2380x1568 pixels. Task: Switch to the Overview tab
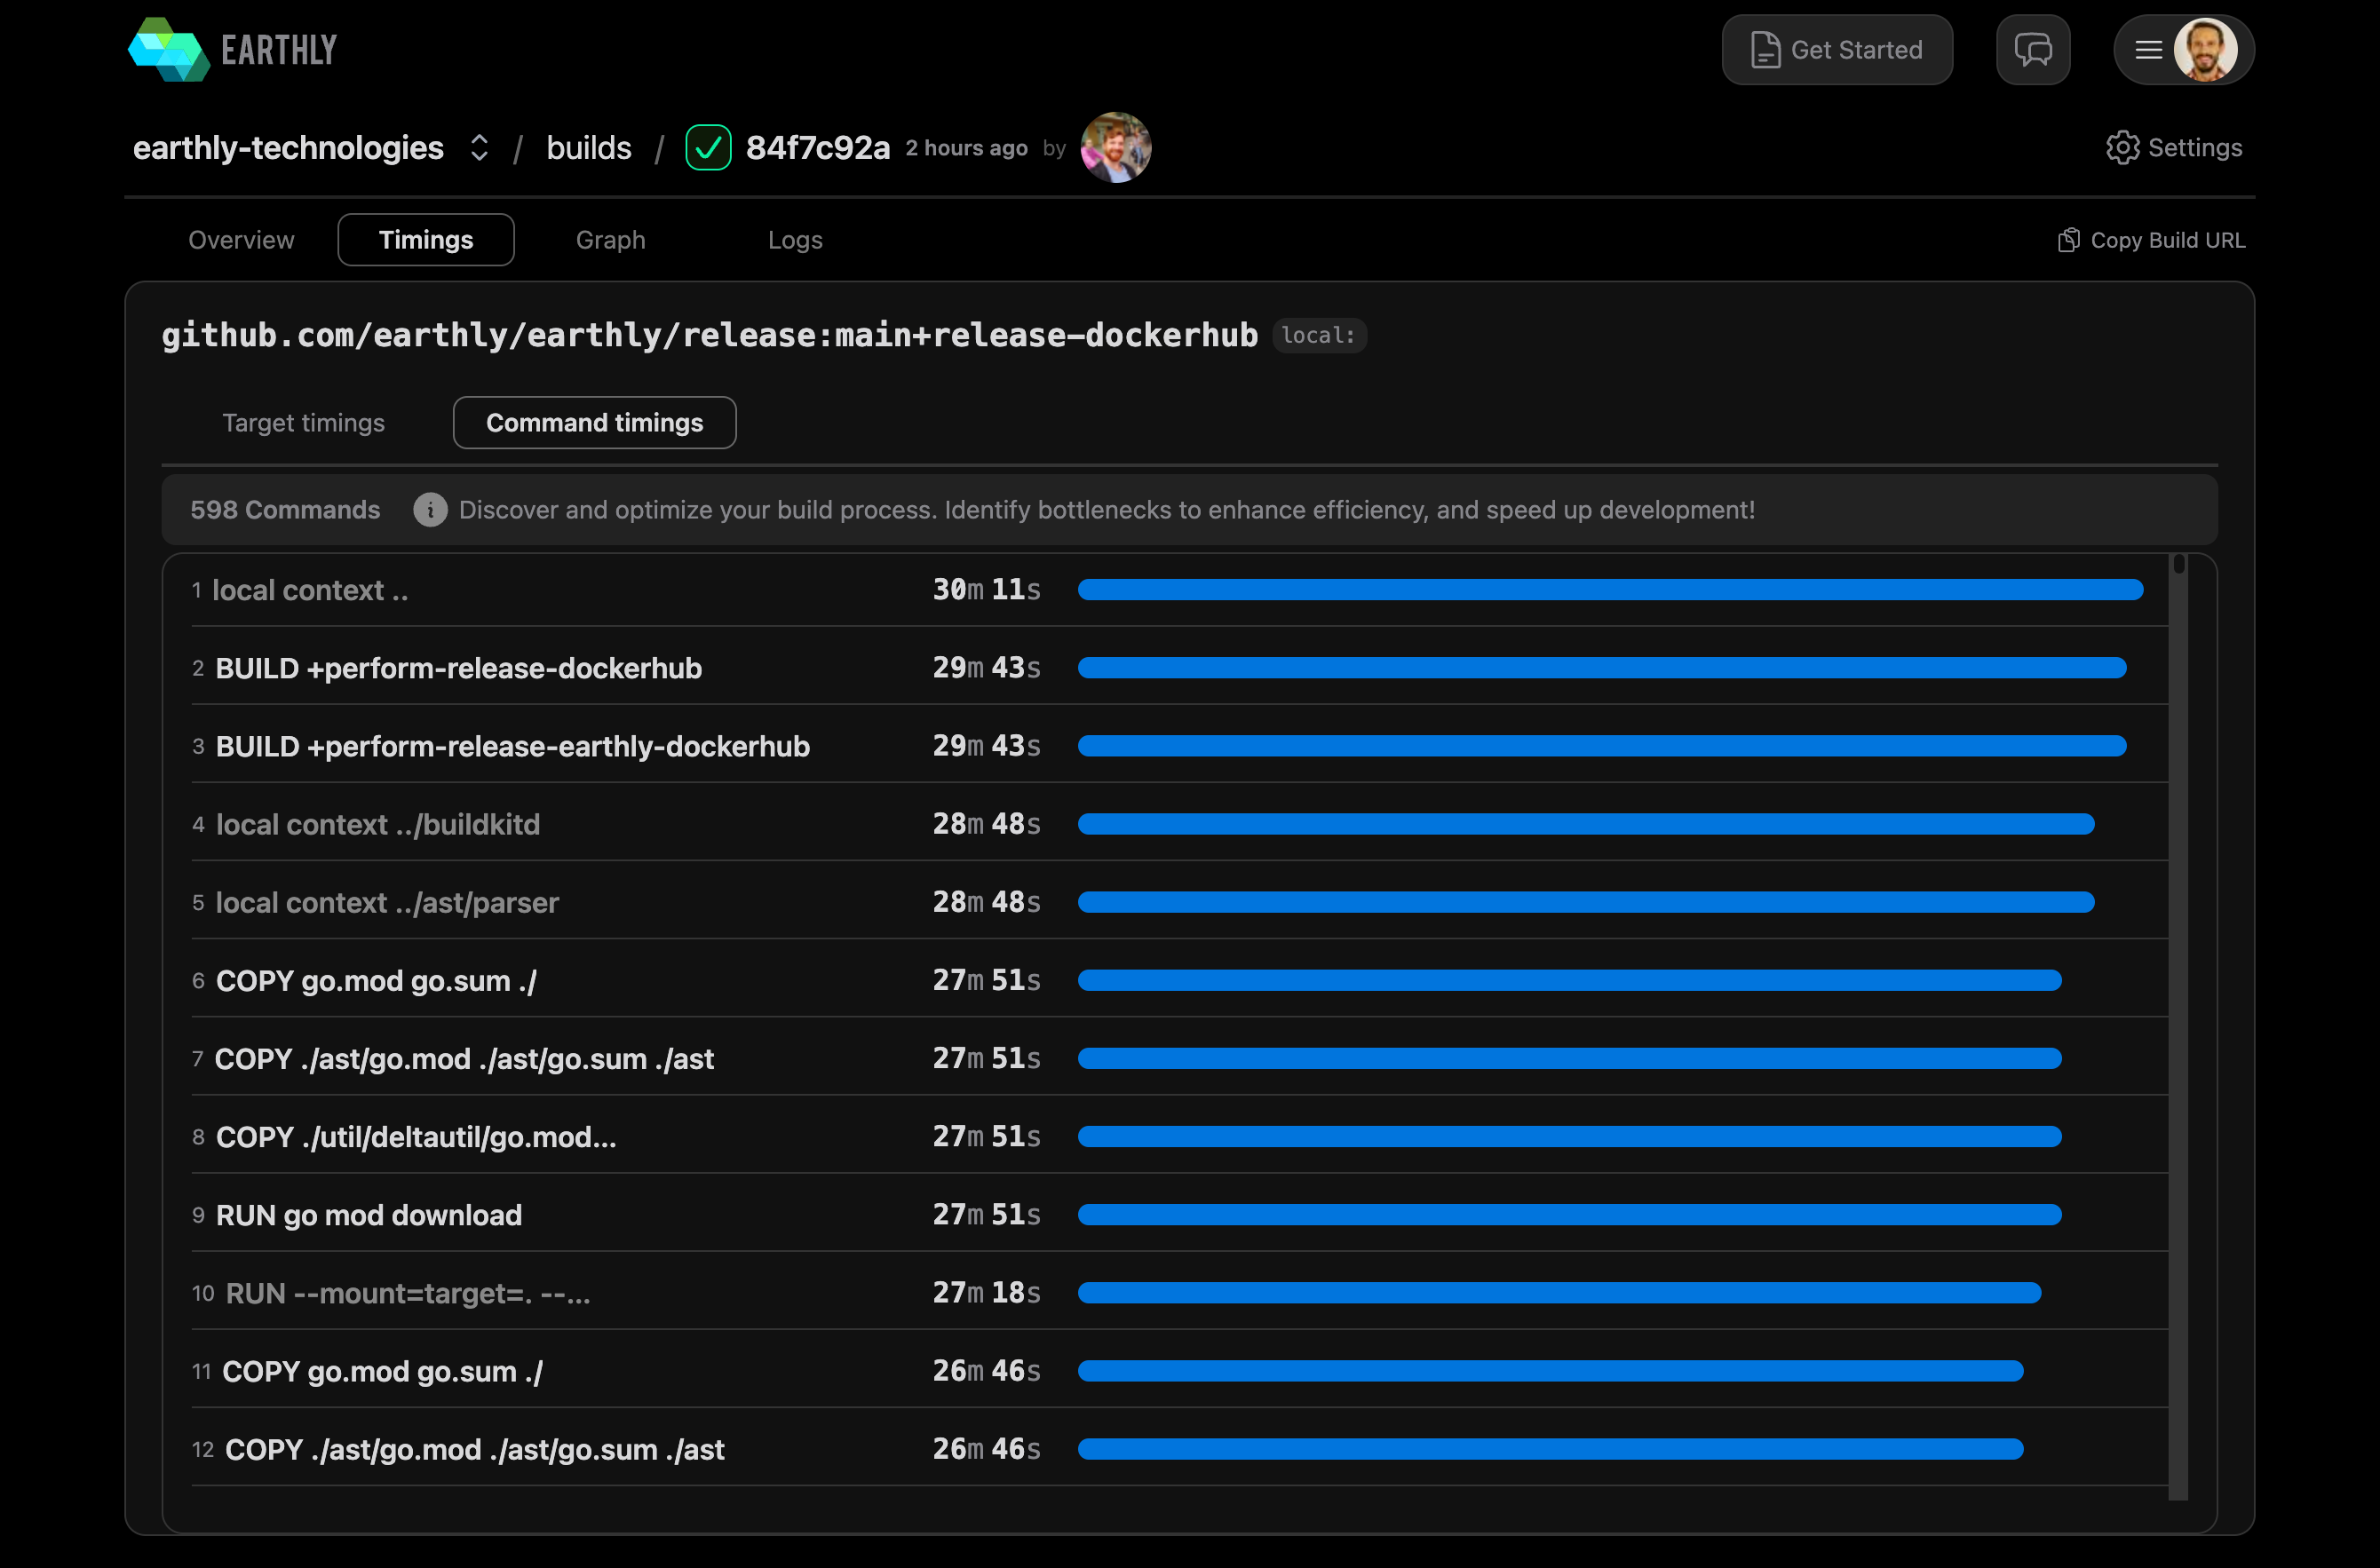tap(241, 240)
